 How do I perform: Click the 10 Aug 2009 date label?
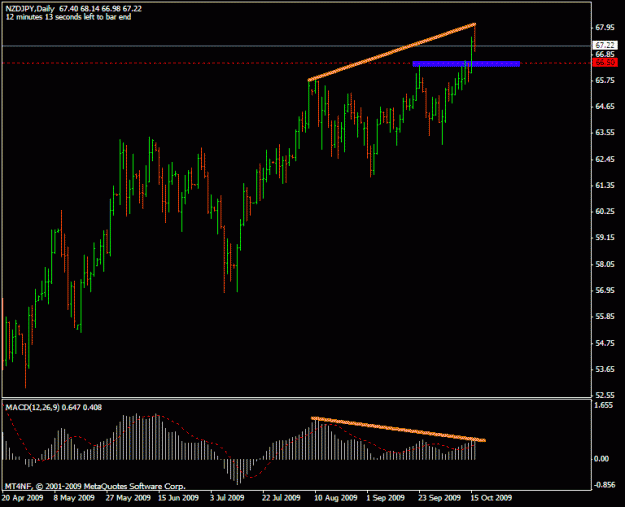[x=336, y=498]
